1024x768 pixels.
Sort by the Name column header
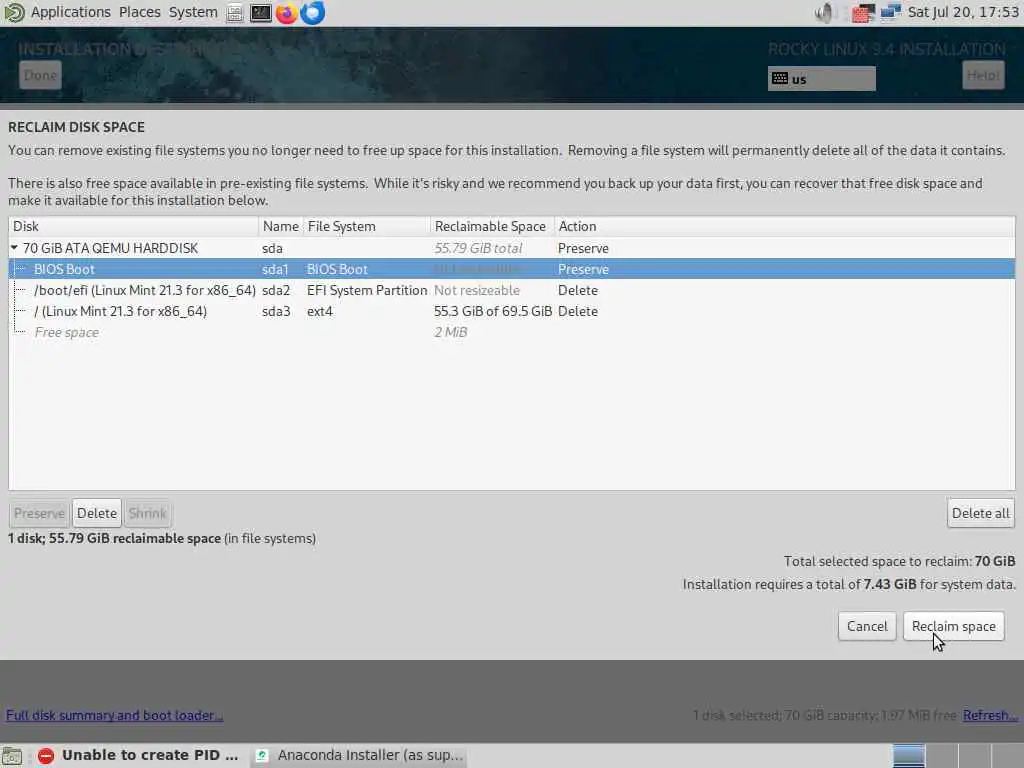pyautogui.click(x=281, y=226)
